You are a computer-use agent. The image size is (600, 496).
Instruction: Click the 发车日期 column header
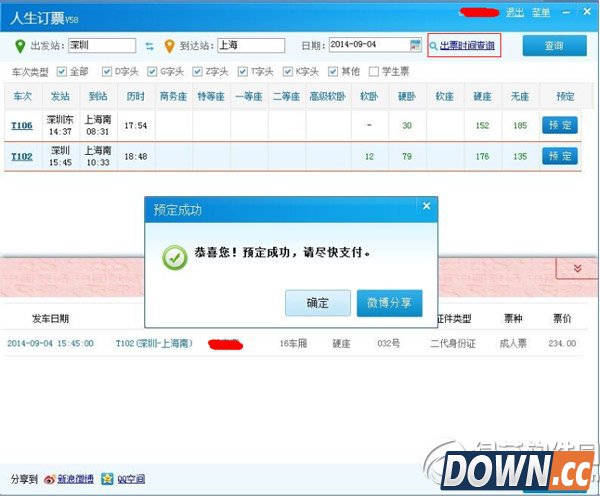(x=51, y=318)
